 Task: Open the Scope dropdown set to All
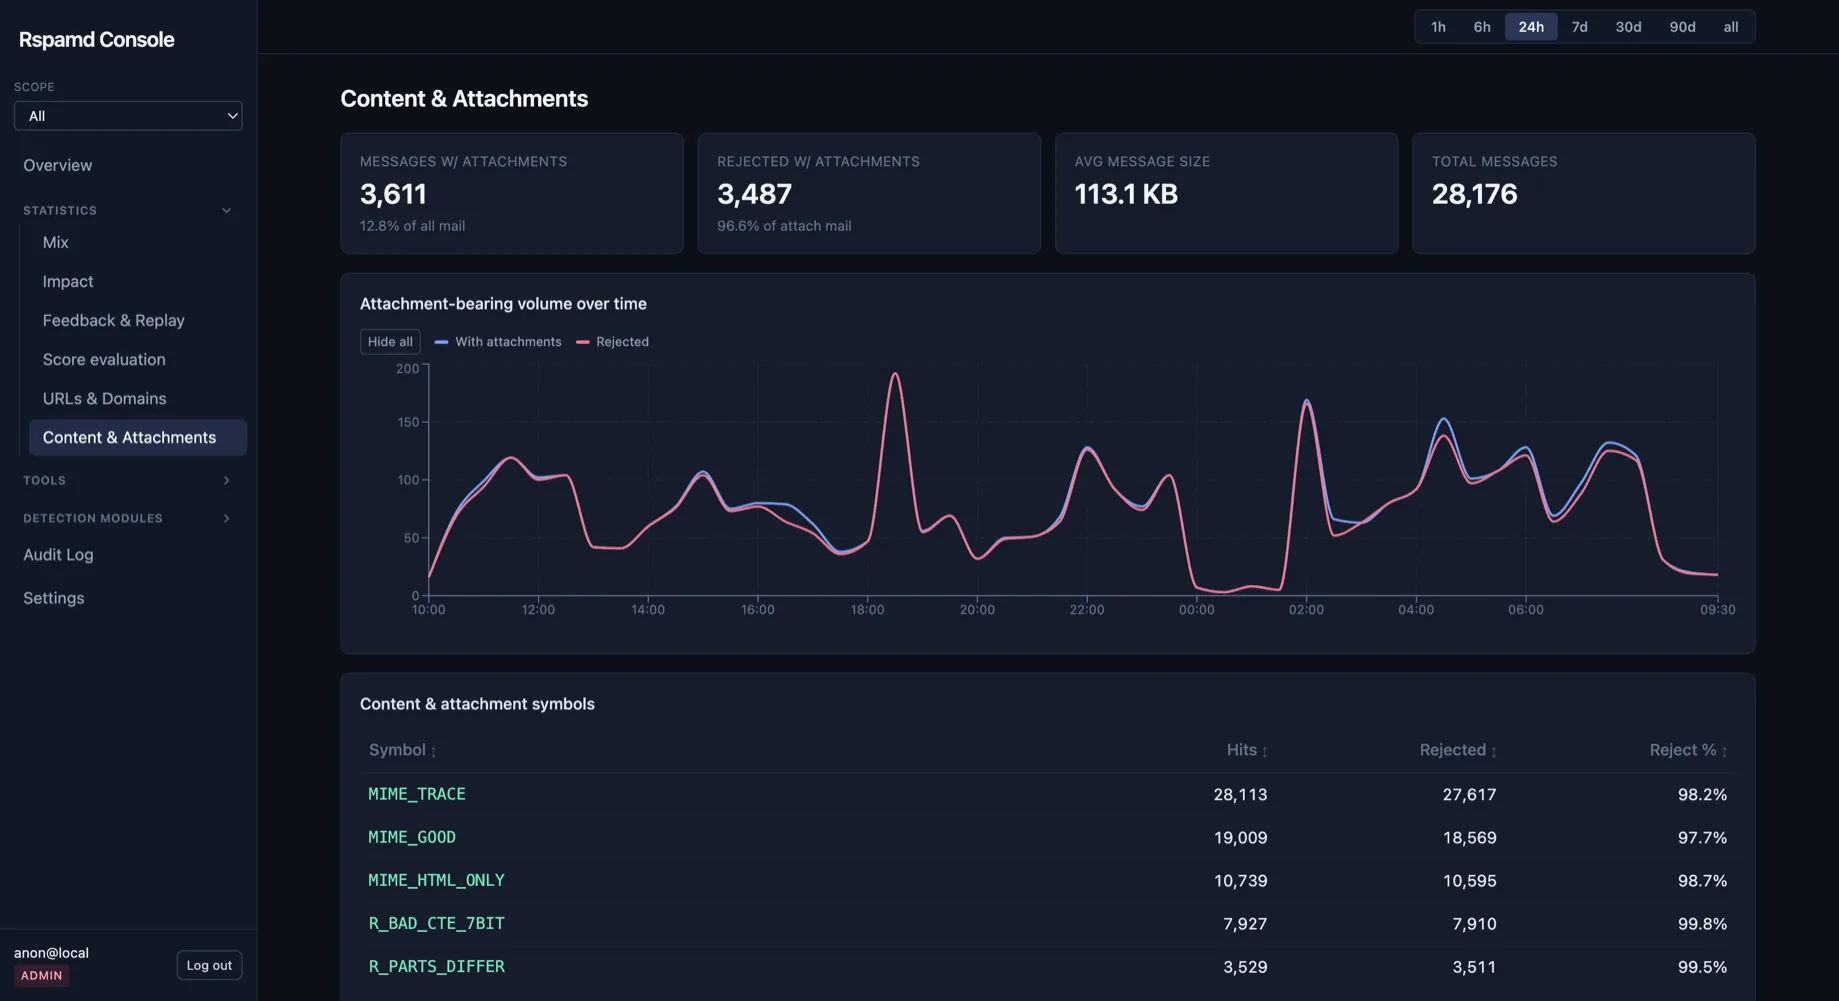tap(128, 116)
